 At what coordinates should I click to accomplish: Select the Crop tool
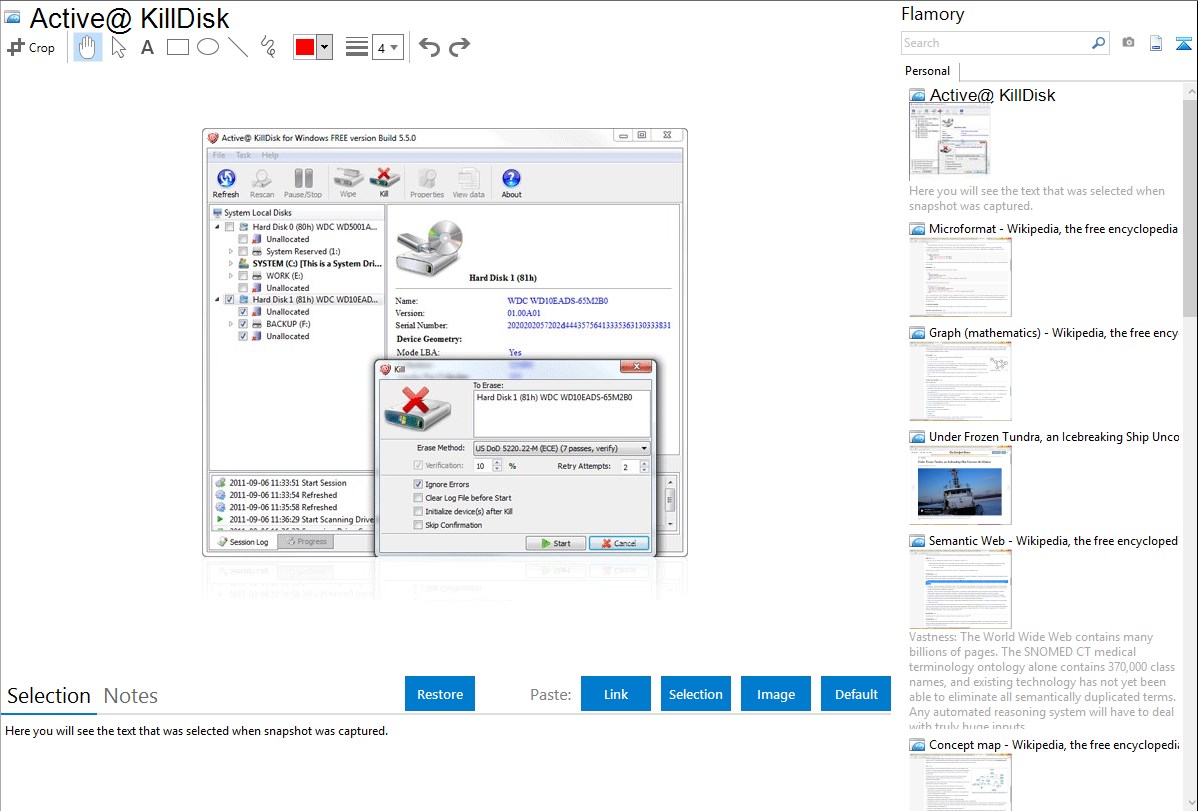[31, 47]
